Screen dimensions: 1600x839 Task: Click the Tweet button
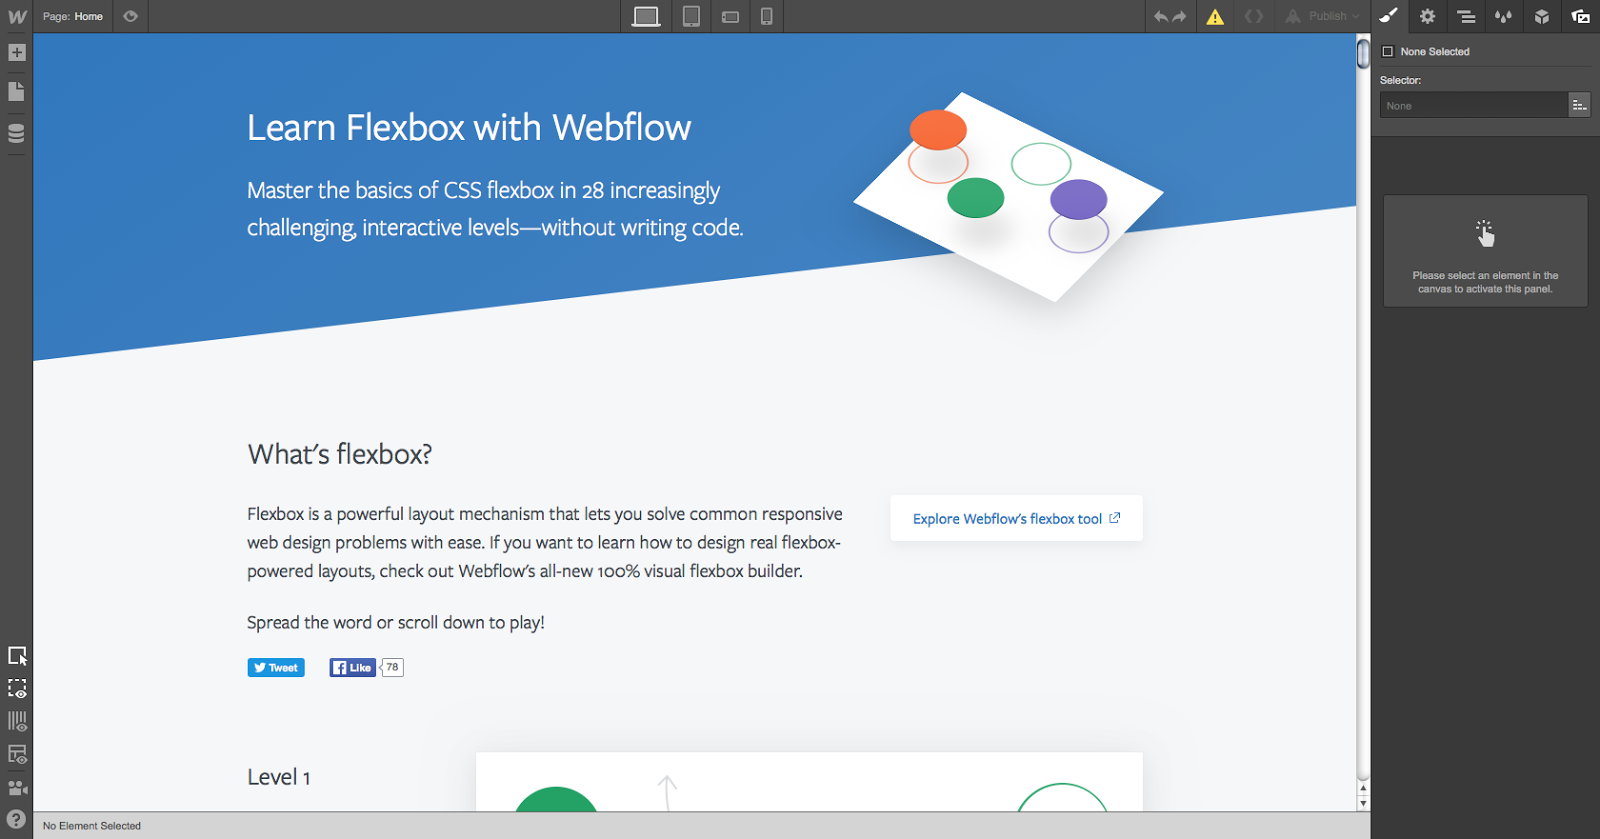click(276, 668)
